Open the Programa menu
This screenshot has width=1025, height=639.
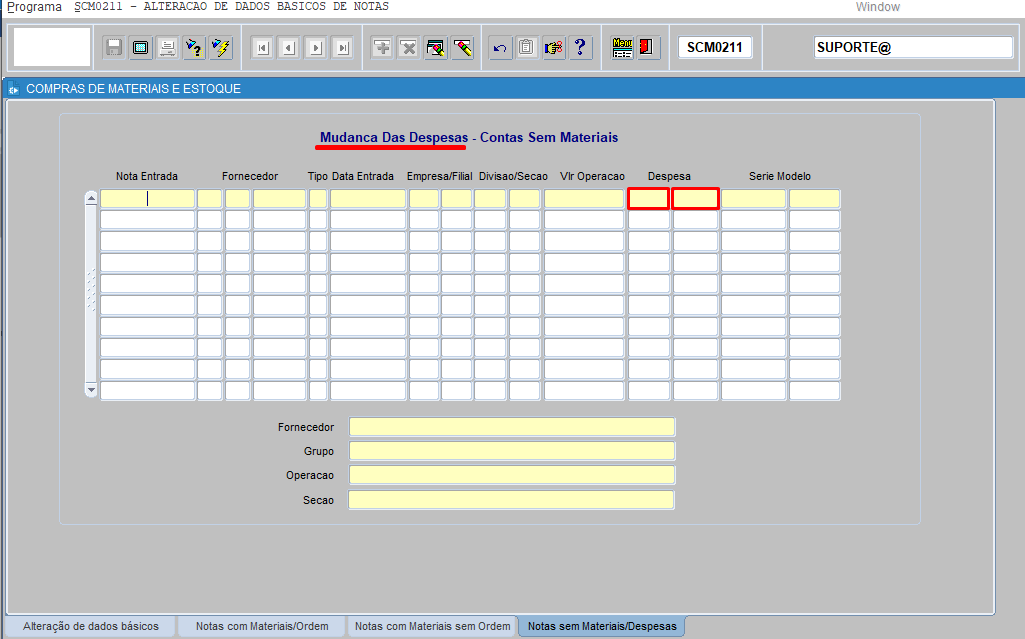click(34, 7)
